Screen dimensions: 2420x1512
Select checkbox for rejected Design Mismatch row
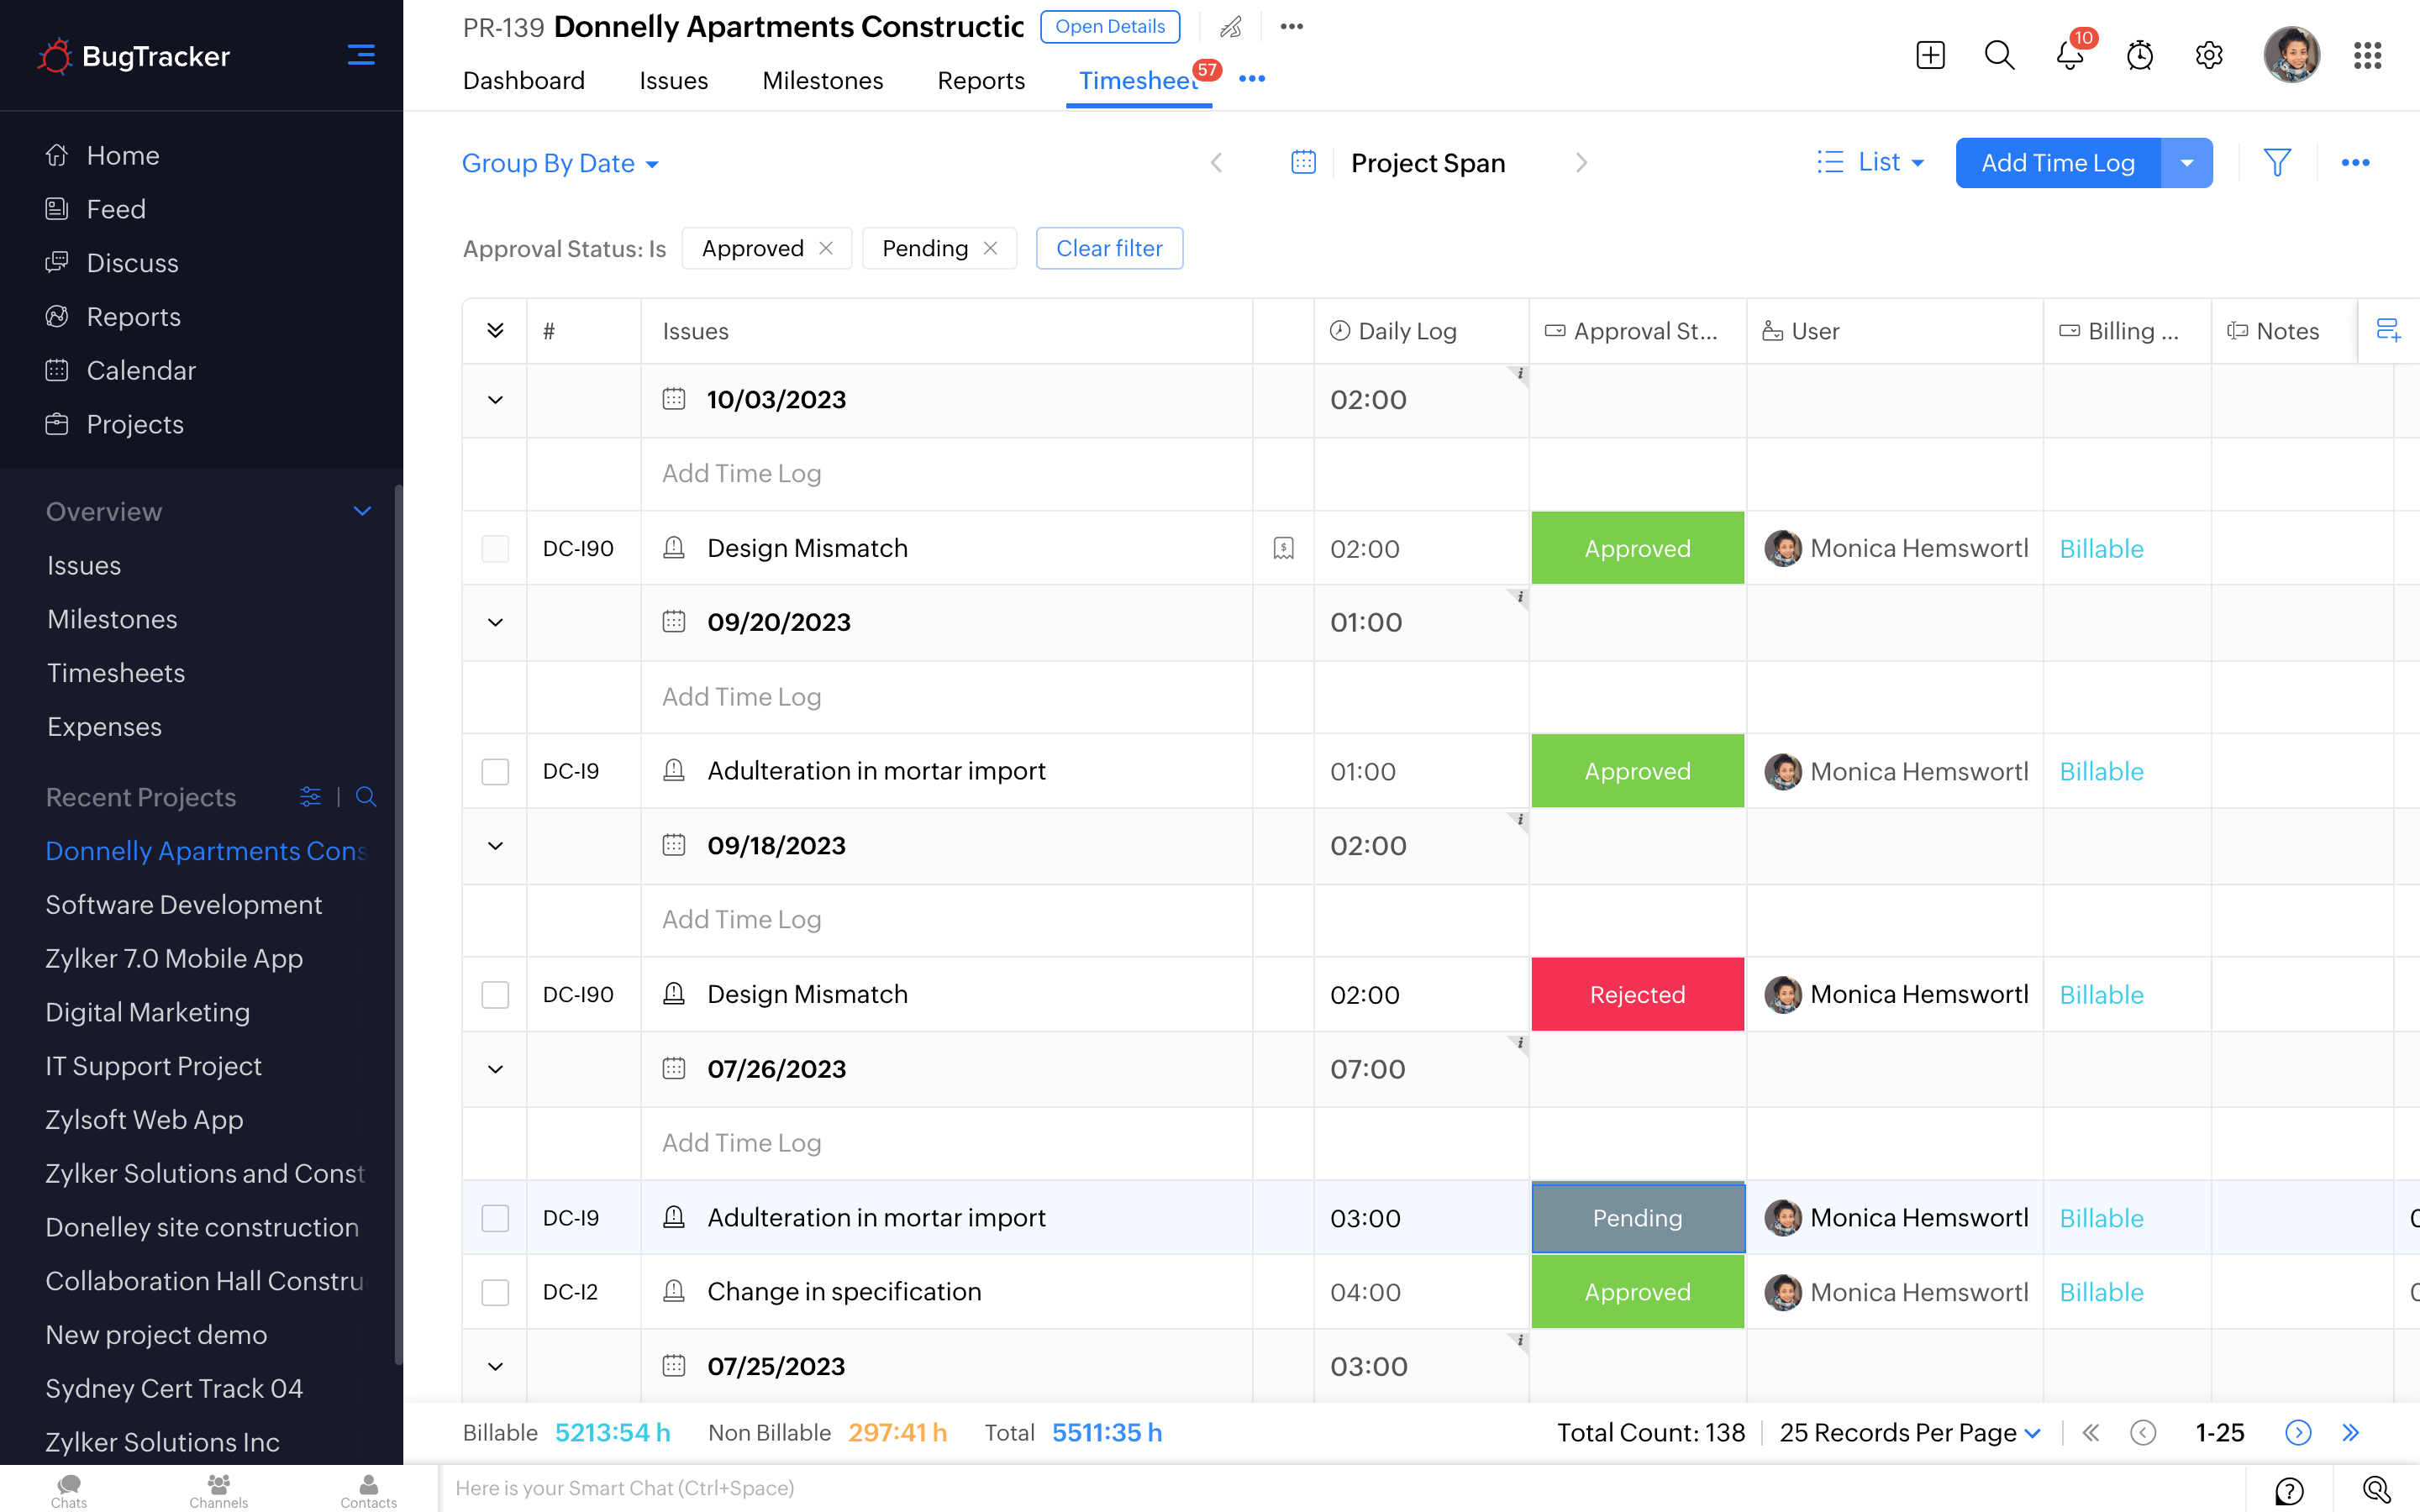tap(495, 994)
